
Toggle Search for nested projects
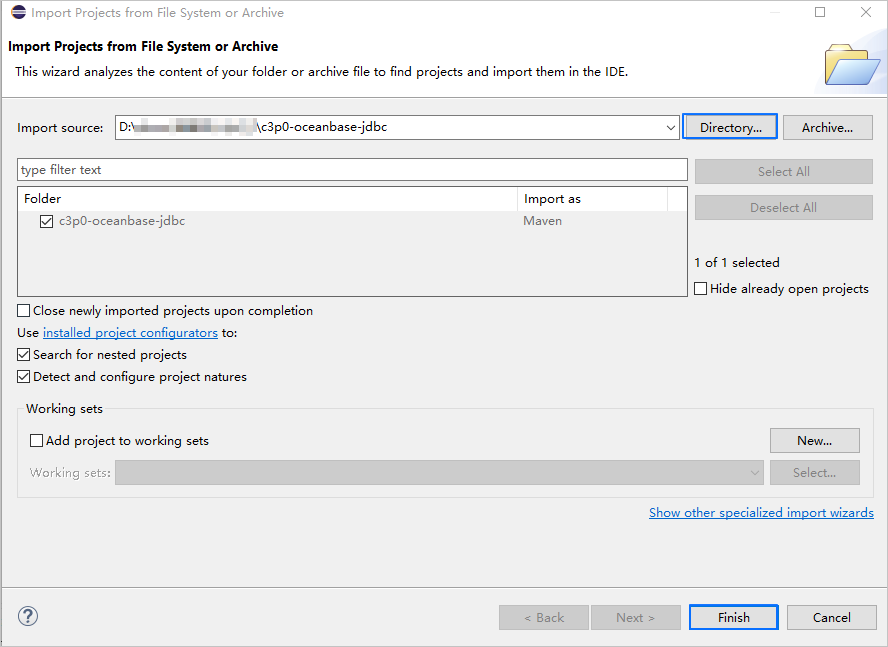point(25,355)
